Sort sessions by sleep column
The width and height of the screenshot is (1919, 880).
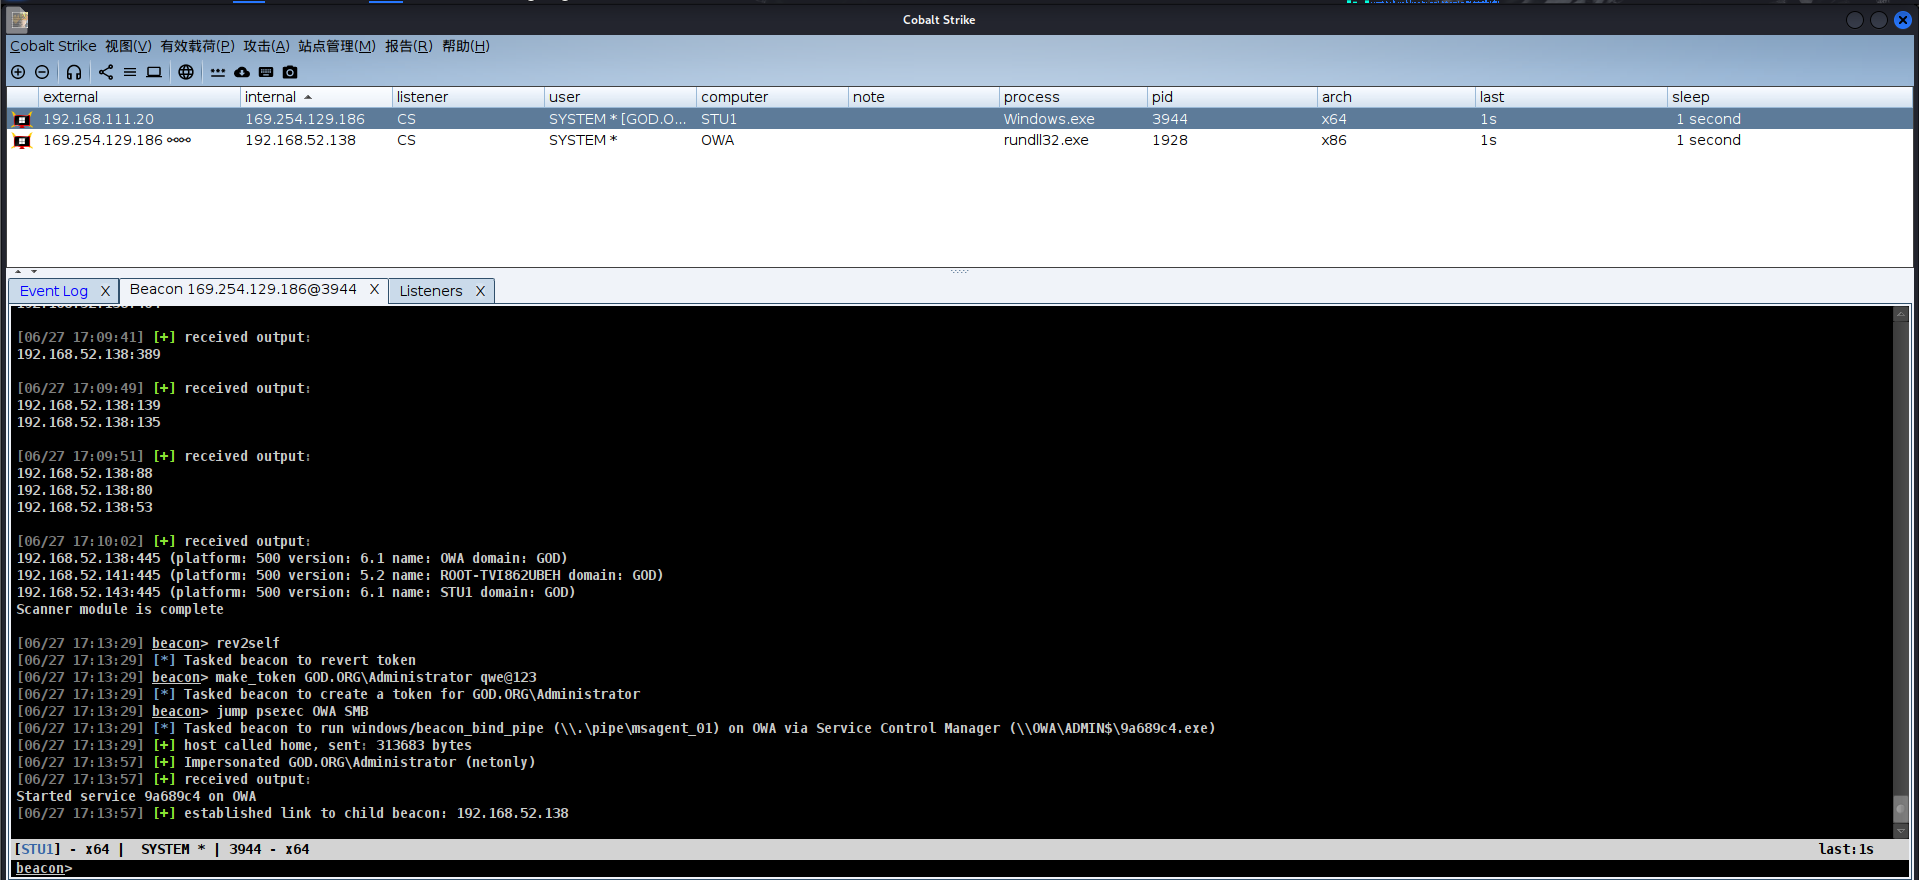pos(1790,97)
